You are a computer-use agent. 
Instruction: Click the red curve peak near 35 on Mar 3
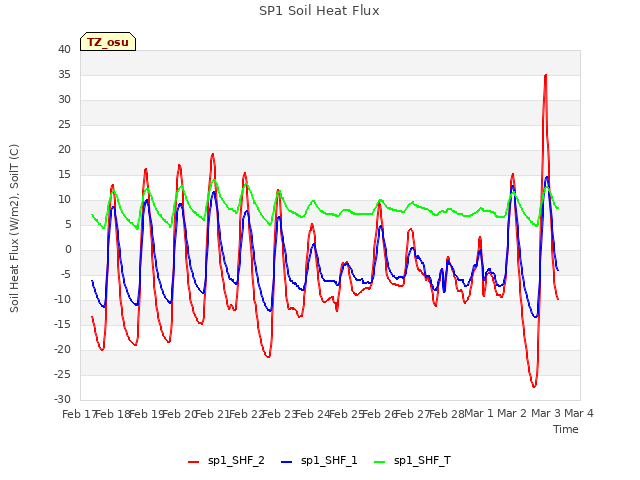click(546, 76)
